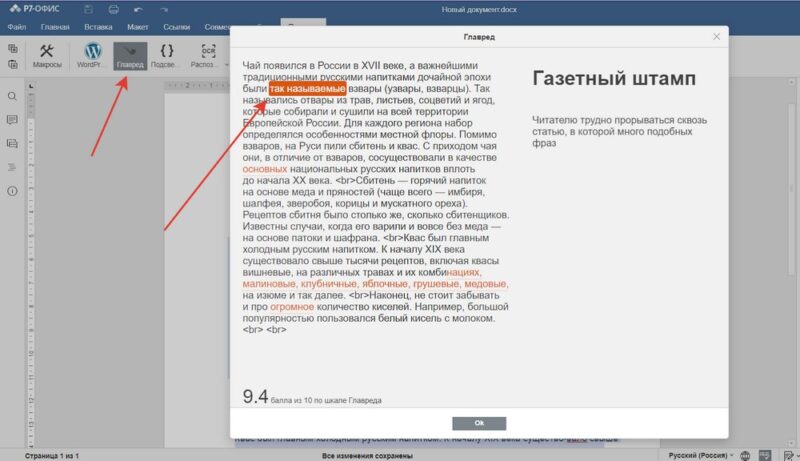Open the navigation headings panel
The height and width of the screenshot is (461, 800).
[13, 166]
